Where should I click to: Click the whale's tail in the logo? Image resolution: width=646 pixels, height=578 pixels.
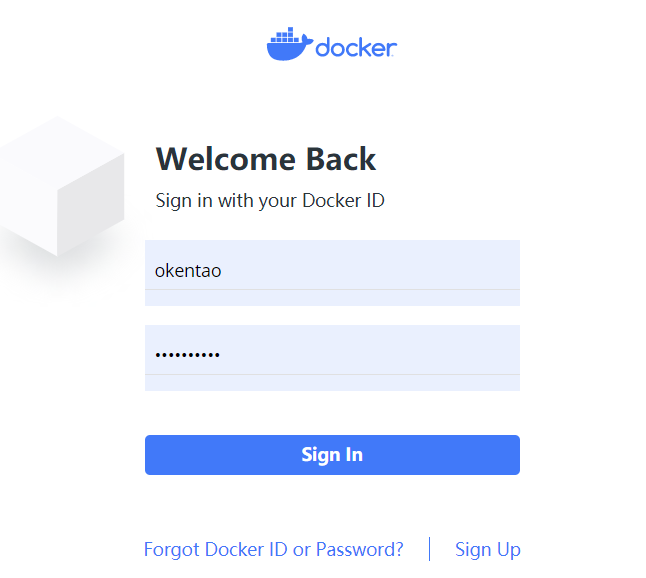(307, 40)
